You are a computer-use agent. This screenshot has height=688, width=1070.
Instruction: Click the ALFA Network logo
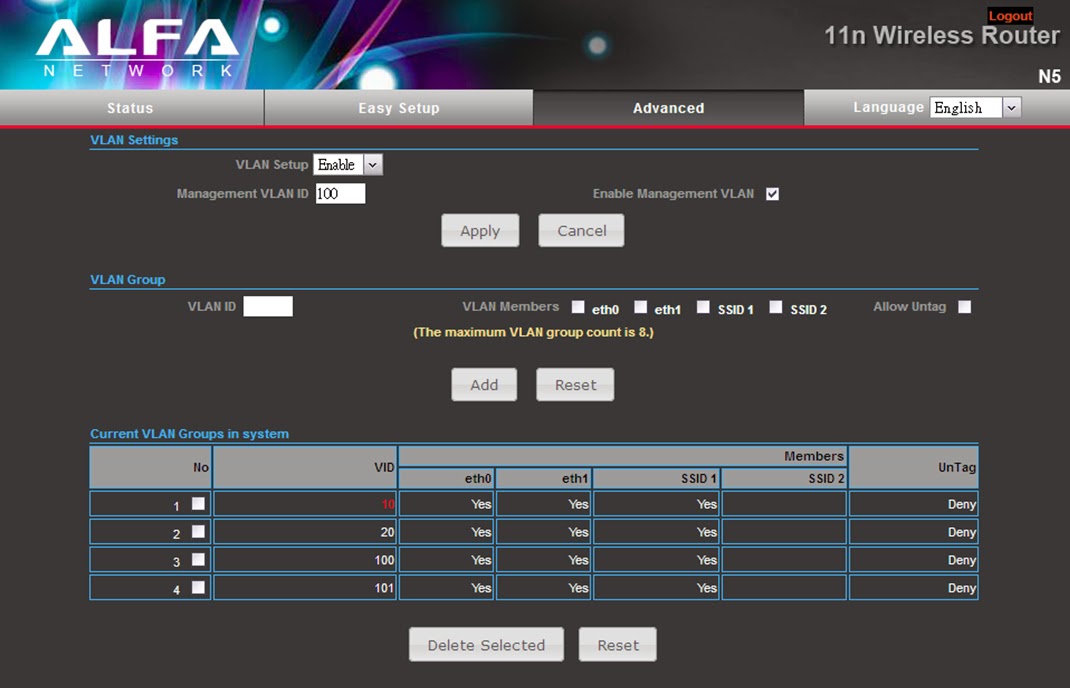[x=137, y=45]
